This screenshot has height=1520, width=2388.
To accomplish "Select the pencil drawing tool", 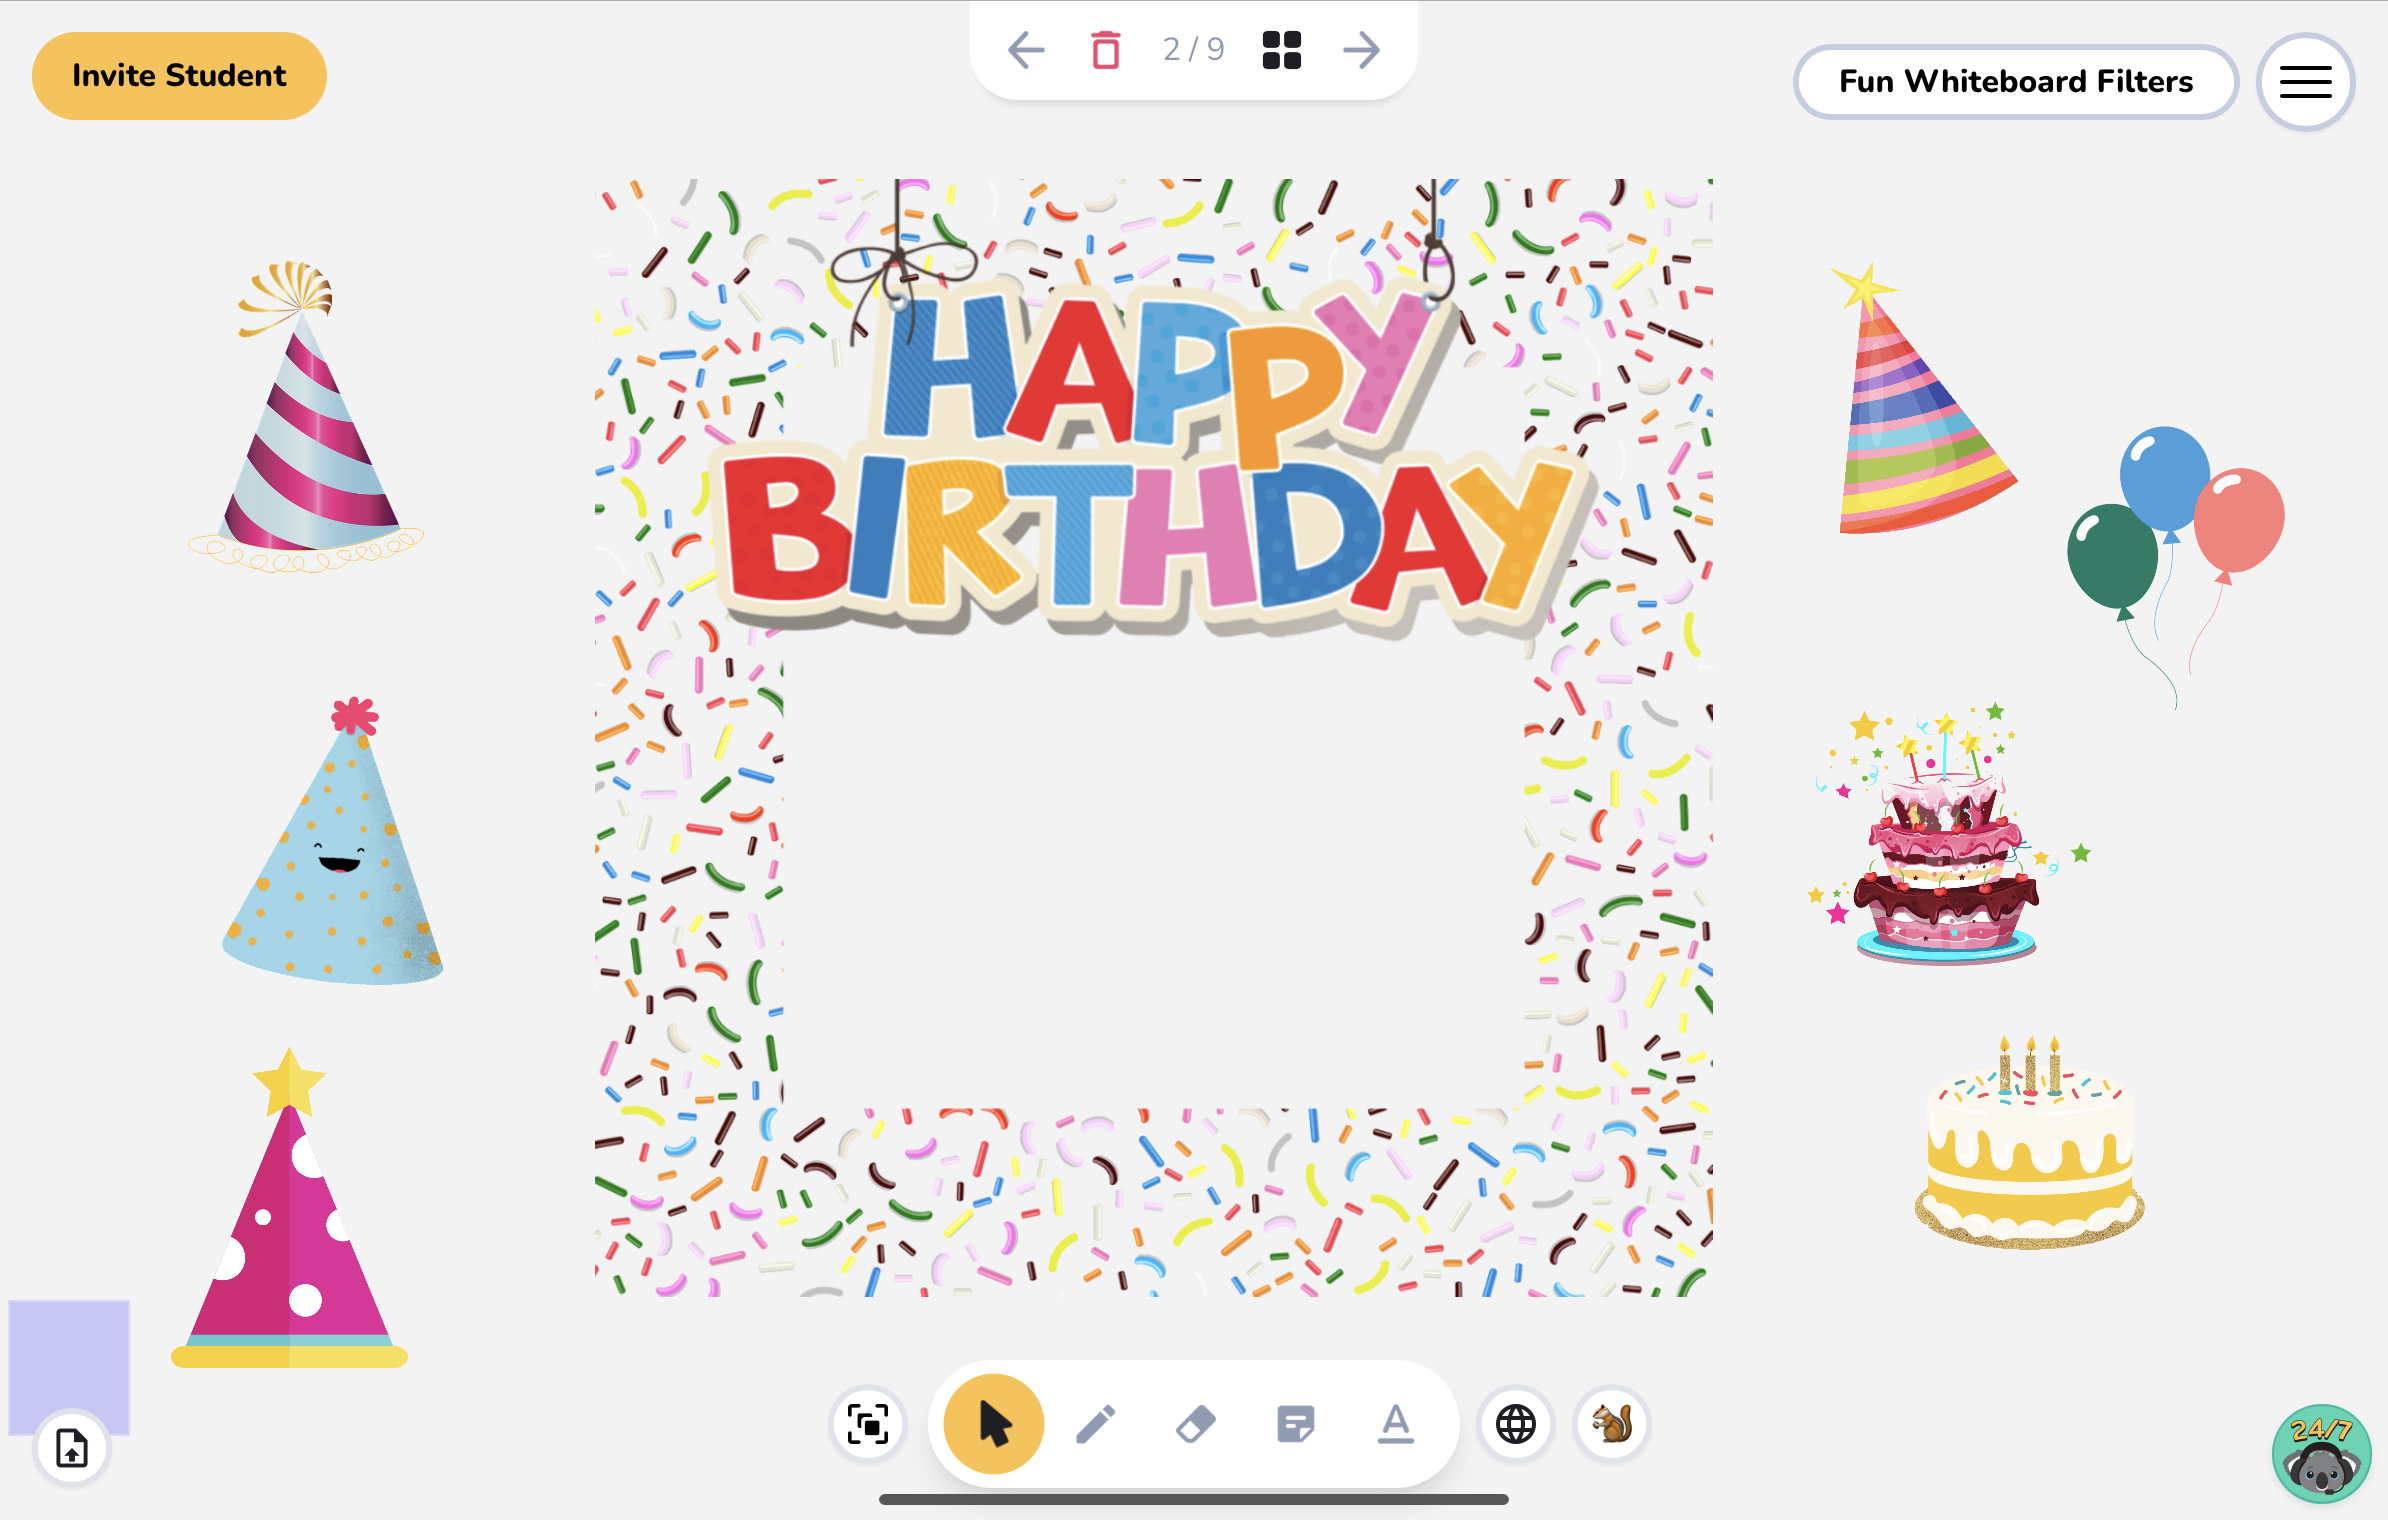I will tap(1098, 1423).
